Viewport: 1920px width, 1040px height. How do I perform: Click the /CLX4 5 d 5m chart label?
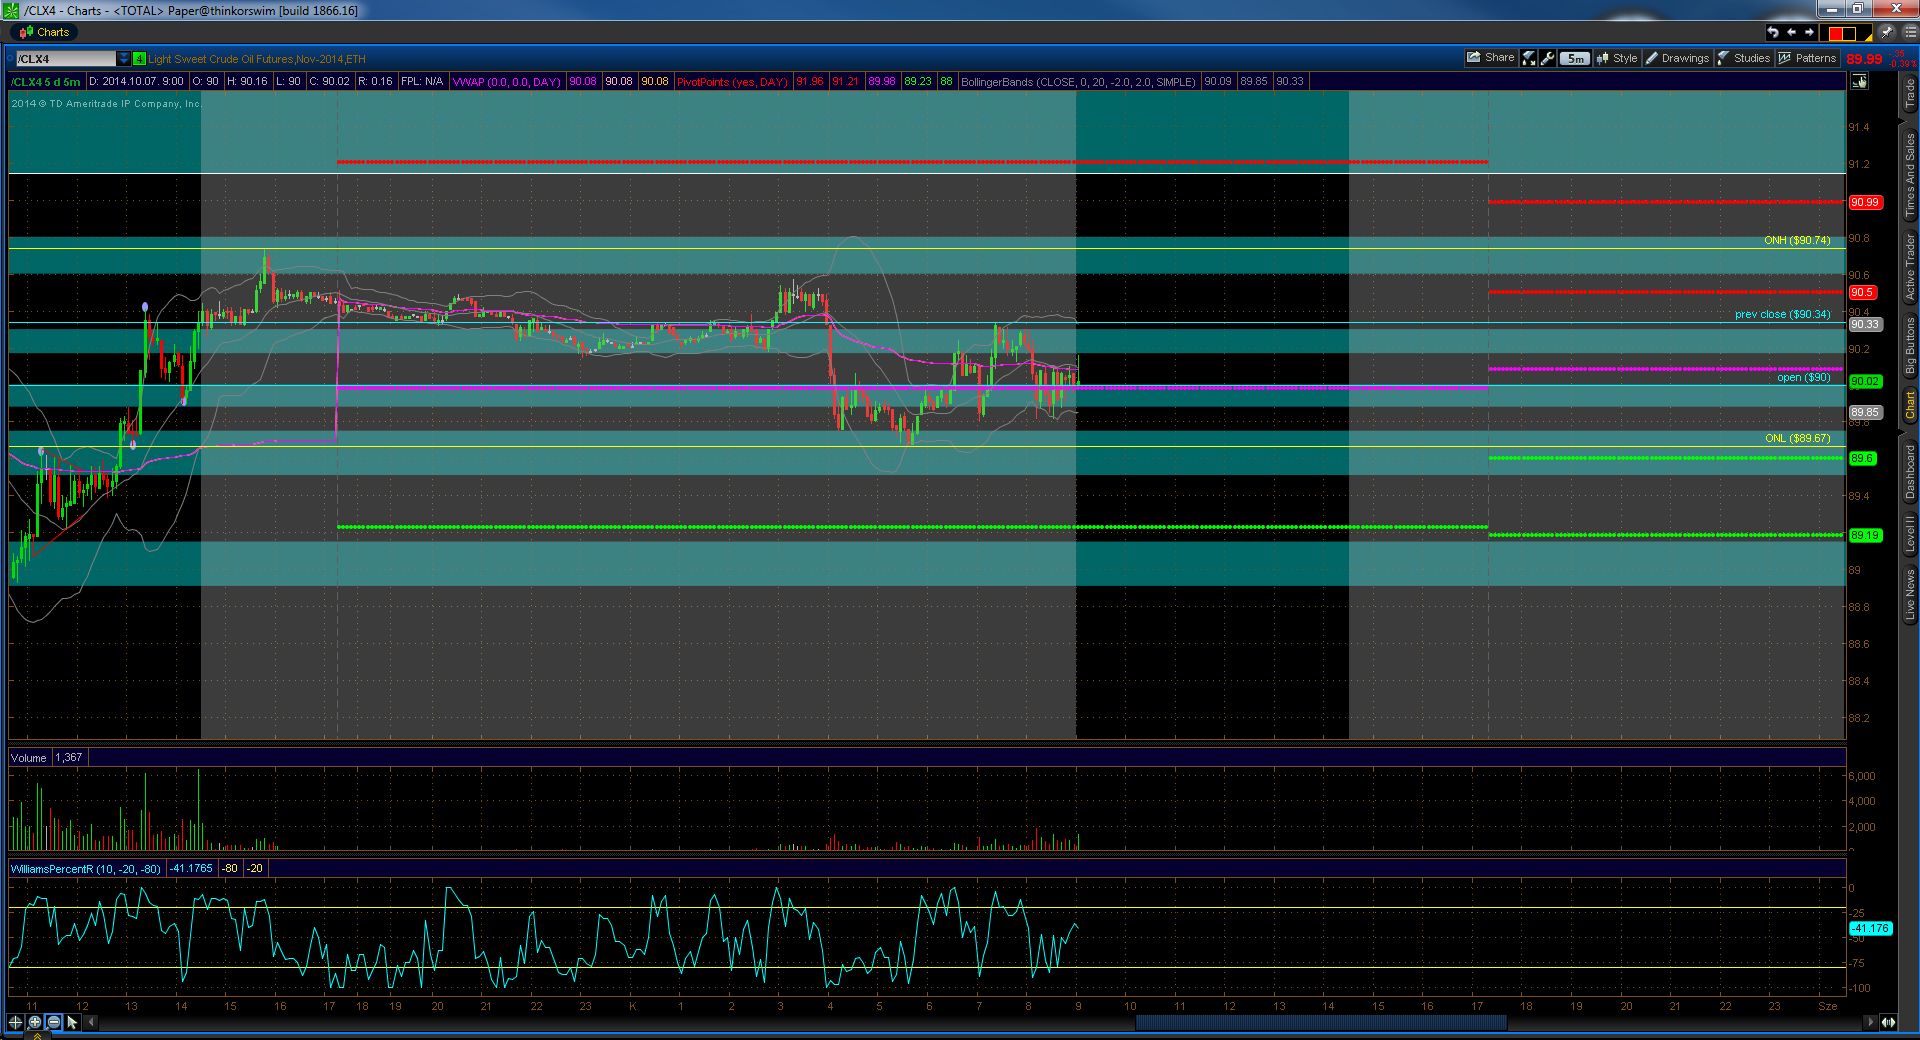coord(46,82)
